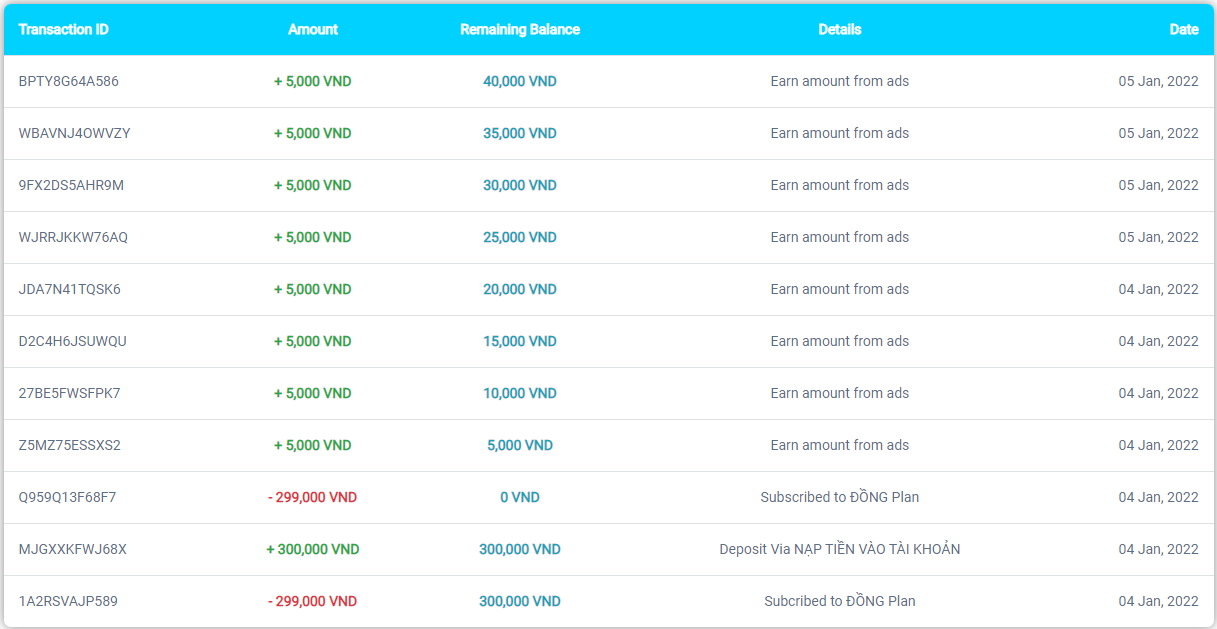Click the Remaining Balance column header
This screenshot has height=629, width=1217.
coord(520,30)
